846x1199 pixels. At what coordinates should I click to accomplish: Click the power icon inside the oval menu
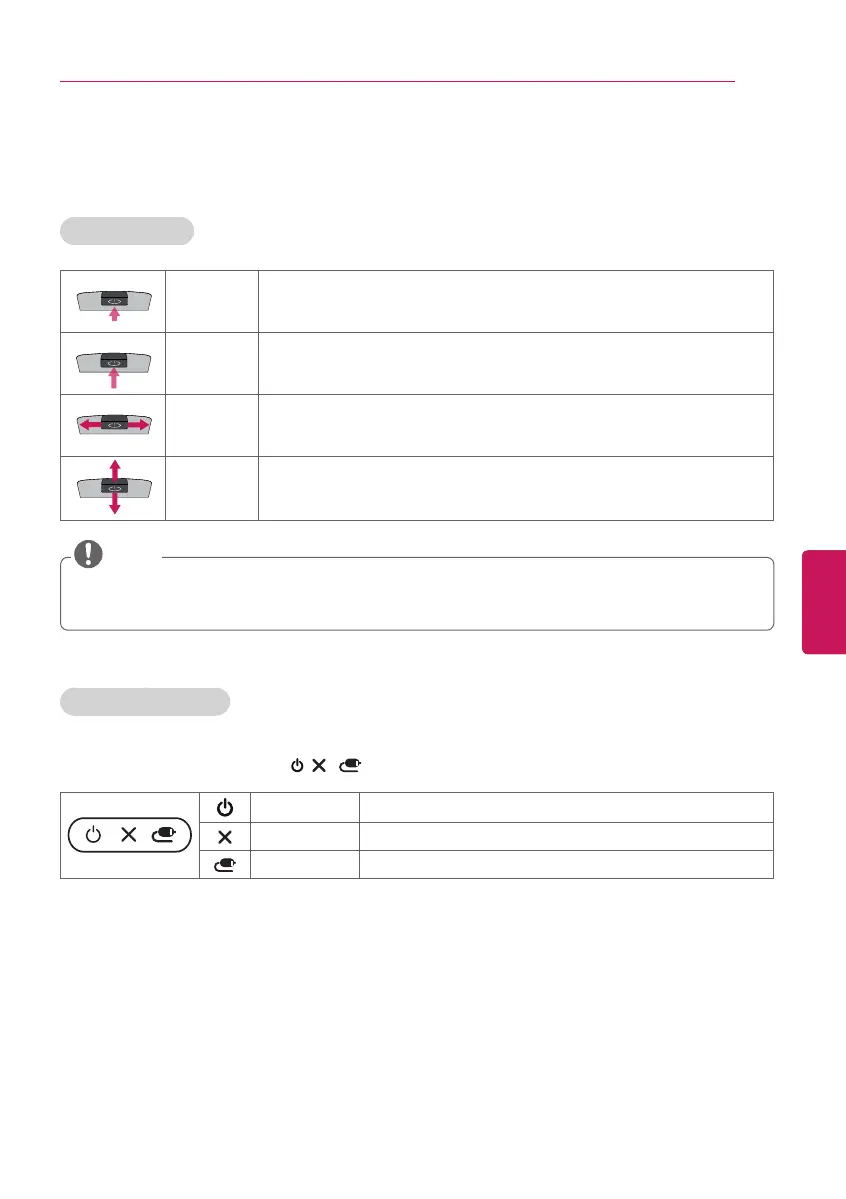pos(93,834)
